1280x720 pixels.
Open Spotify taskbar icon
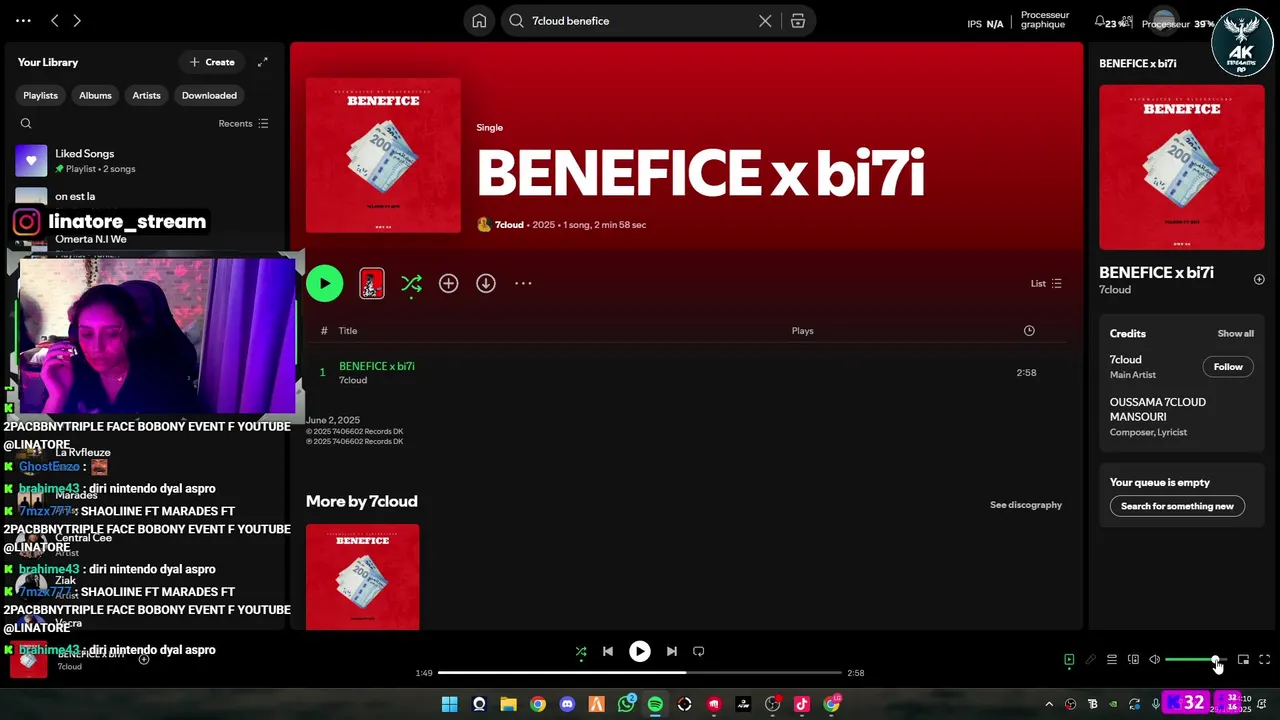[x=655, y=704]
